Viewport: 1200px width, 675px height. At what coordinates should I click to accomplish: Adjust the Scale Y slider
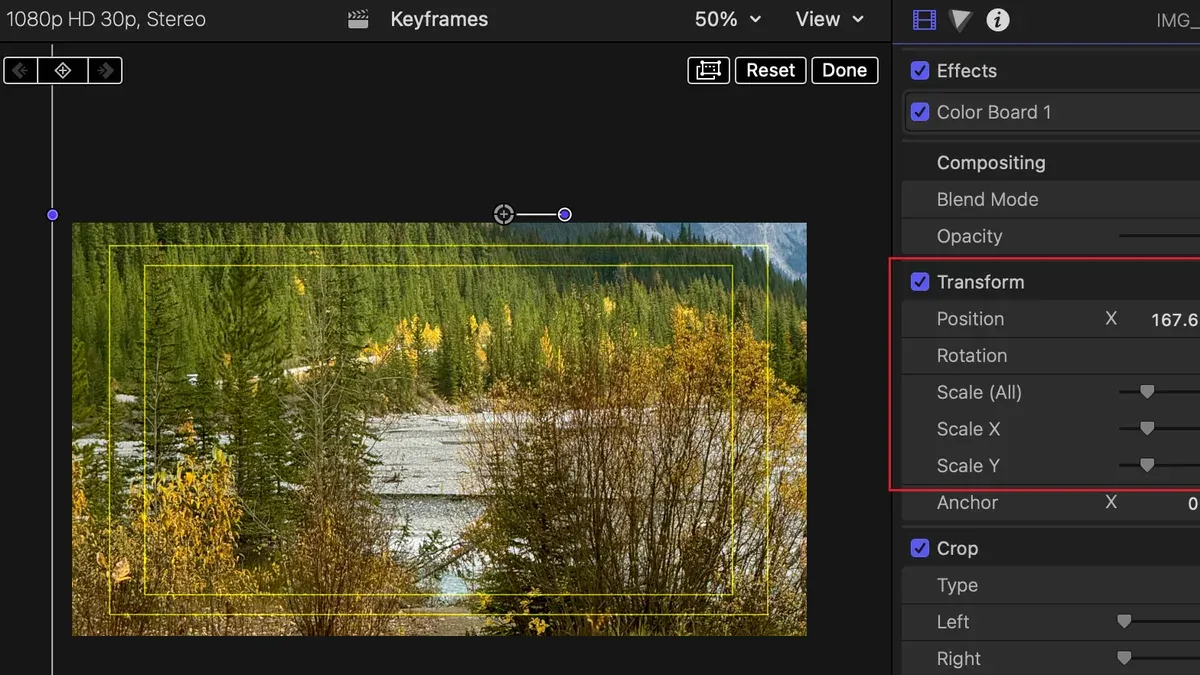(1147, 465)
